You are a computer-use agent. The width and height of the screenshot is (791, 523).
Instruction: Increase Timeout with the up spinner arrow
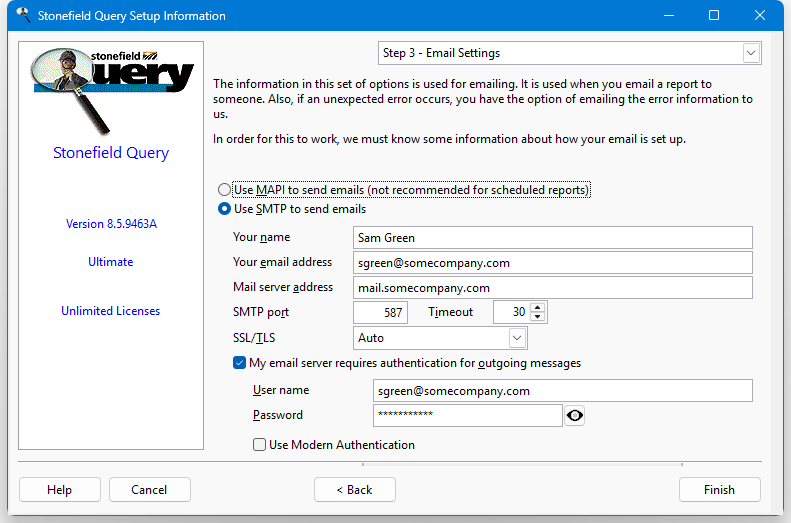538,307
